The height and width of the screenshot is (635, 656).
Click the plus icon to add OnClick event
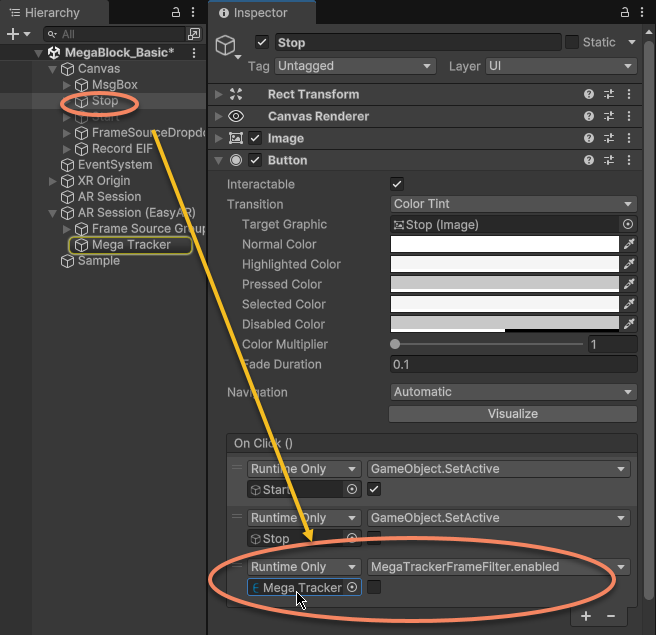tap(587, 616)
